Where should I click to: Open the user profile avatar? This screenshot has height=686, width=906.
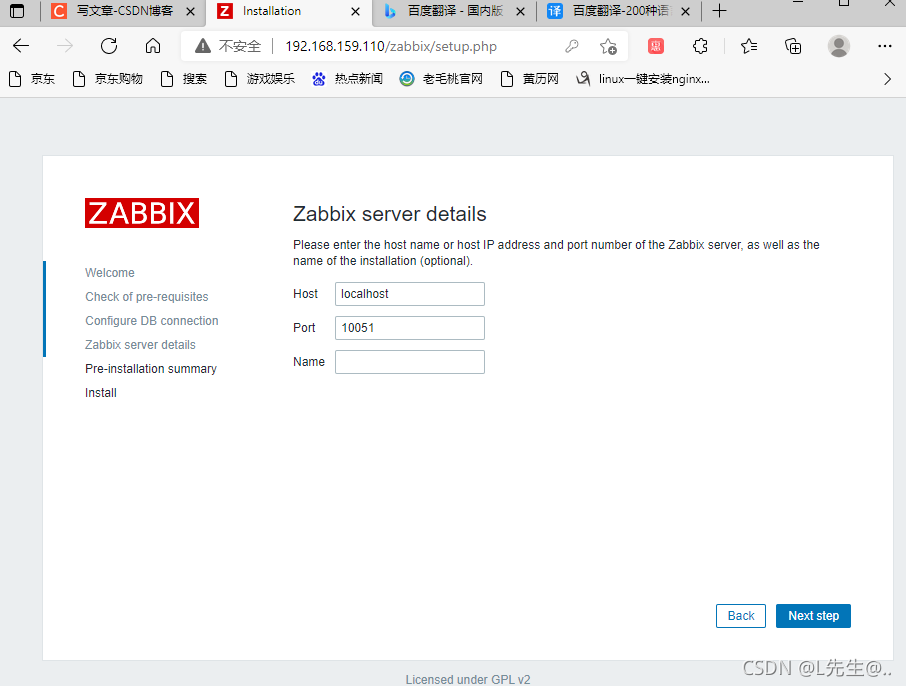coord(838,46)
